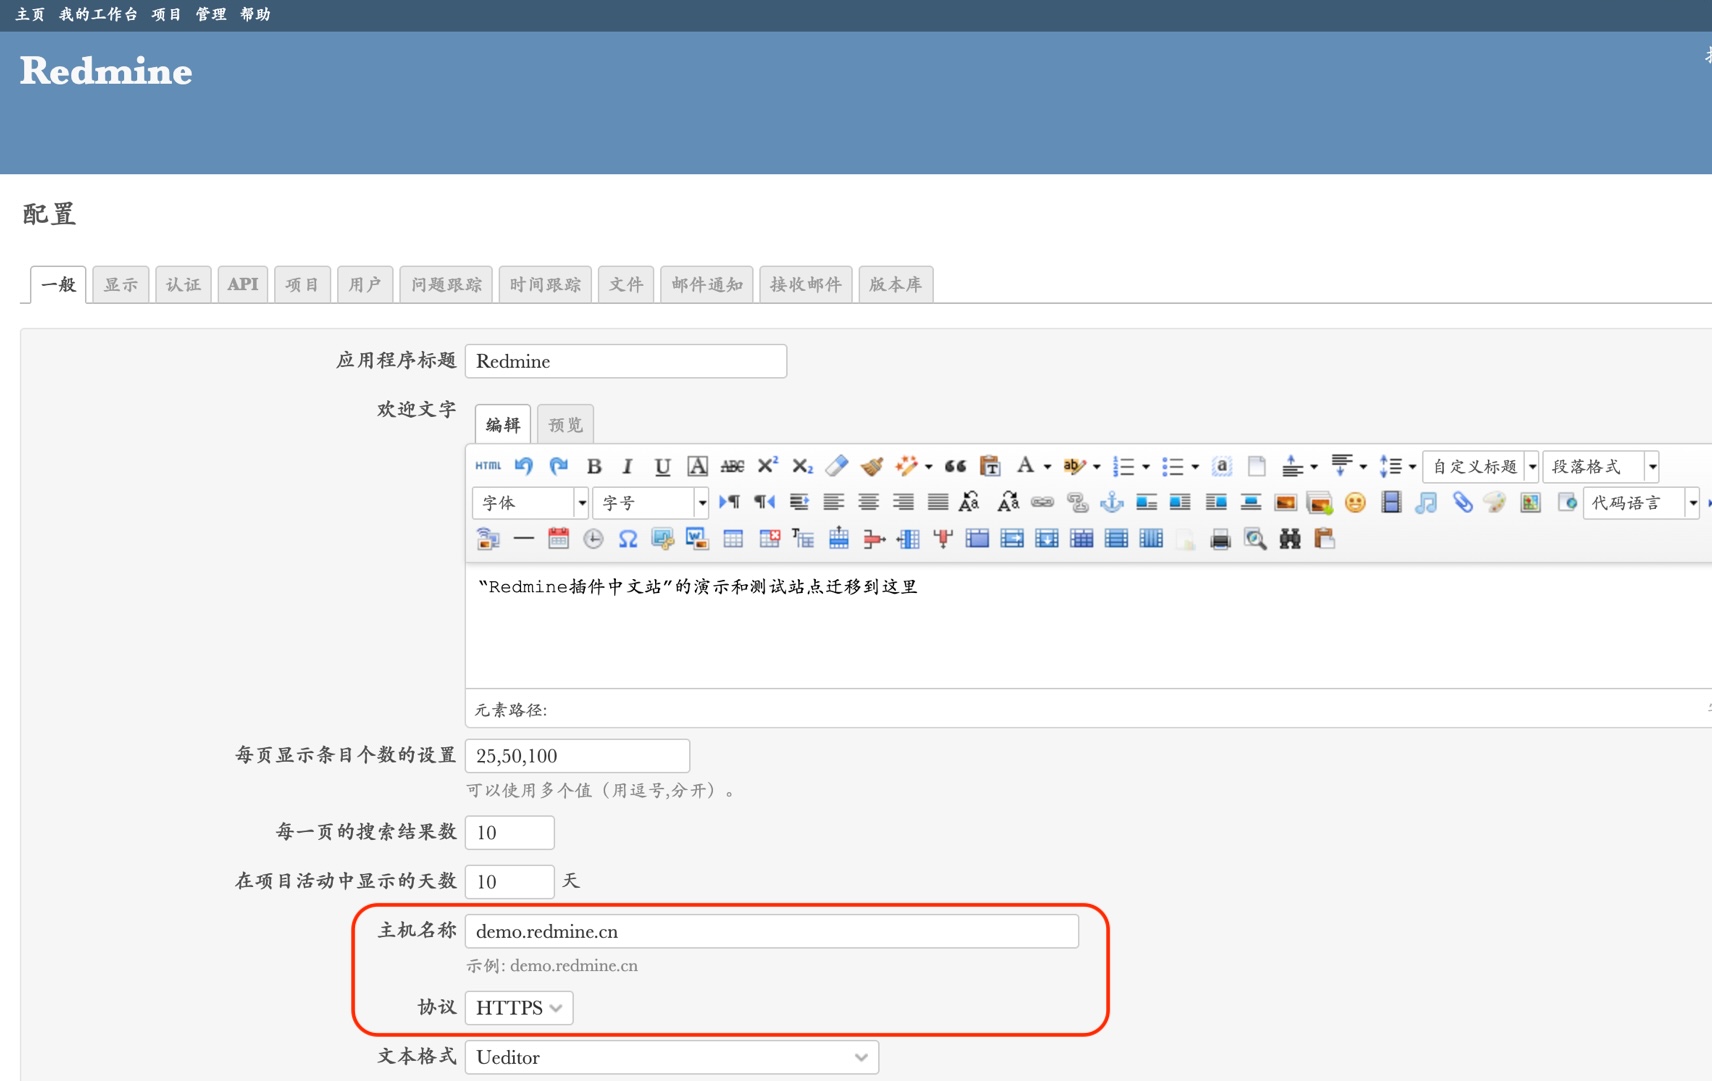
Task: Undo the last edit in the editor
Action: click(x=523, y=466)
